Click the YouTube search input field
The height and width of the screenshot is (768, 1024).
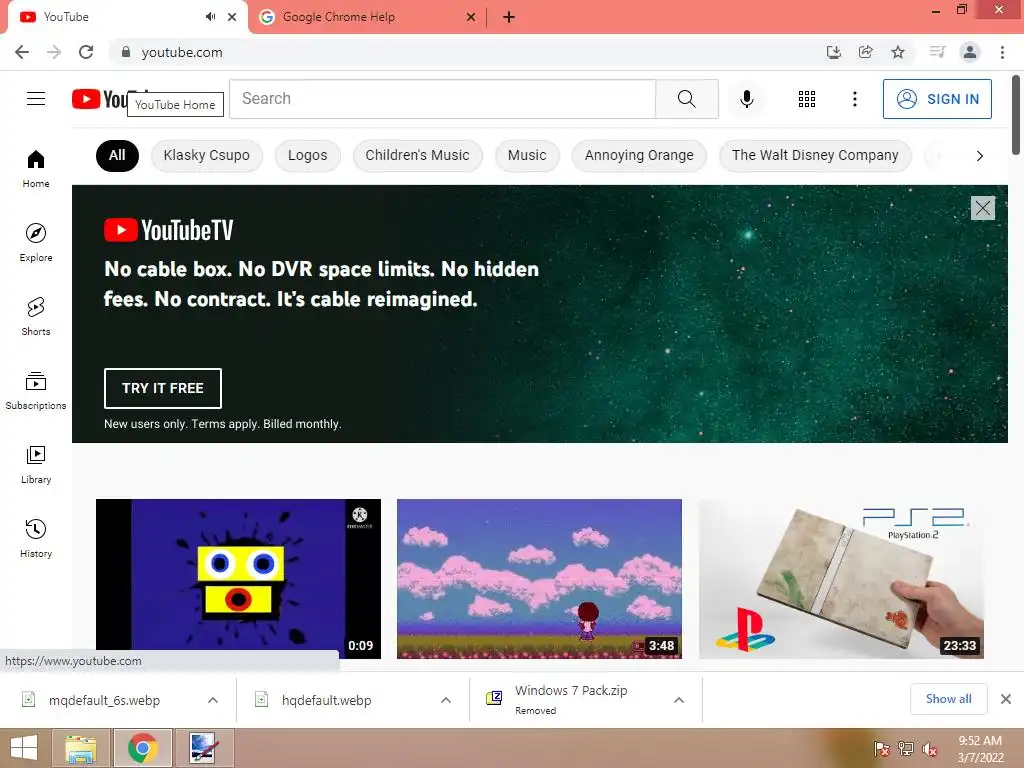442,99
